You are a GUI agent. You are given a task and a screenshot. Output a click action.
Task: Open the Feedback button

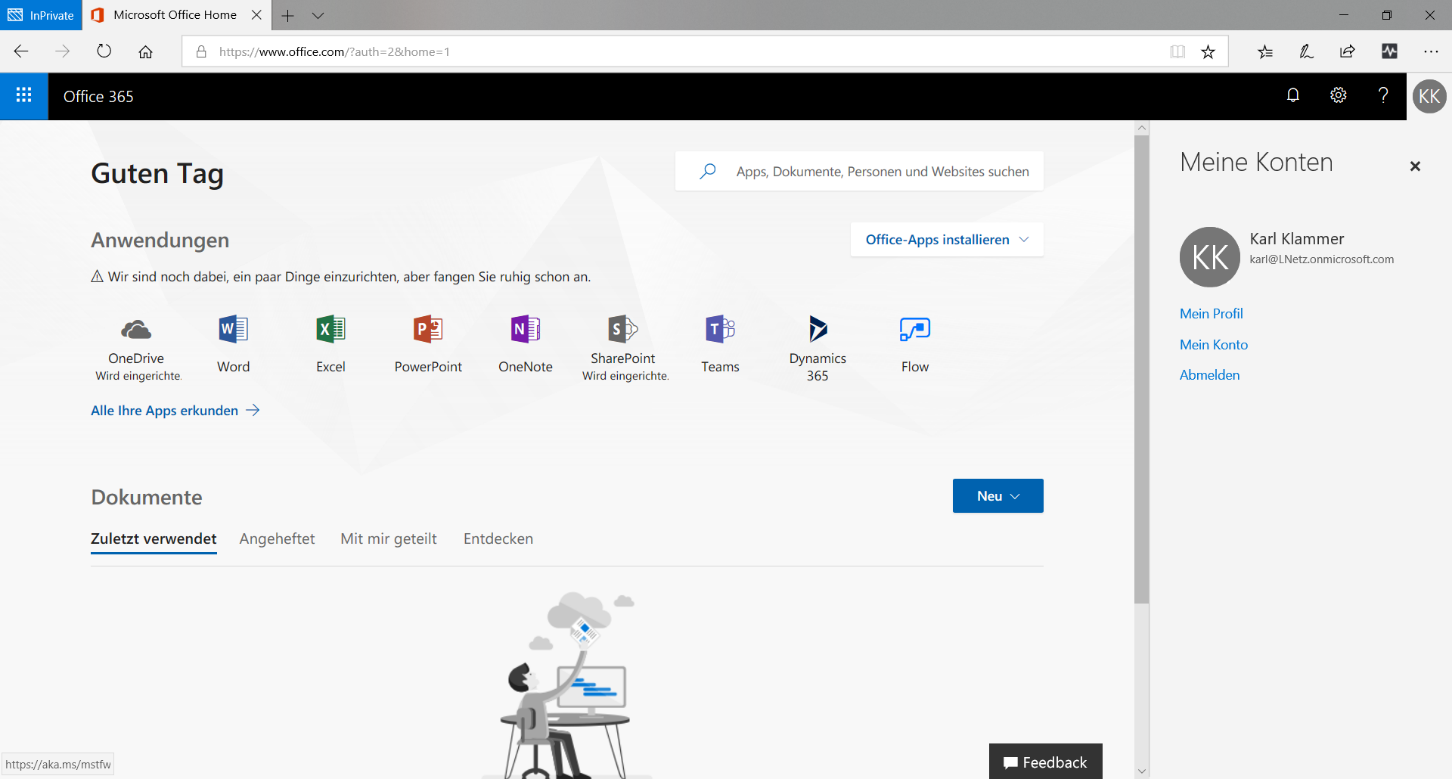pos(1046,762)
